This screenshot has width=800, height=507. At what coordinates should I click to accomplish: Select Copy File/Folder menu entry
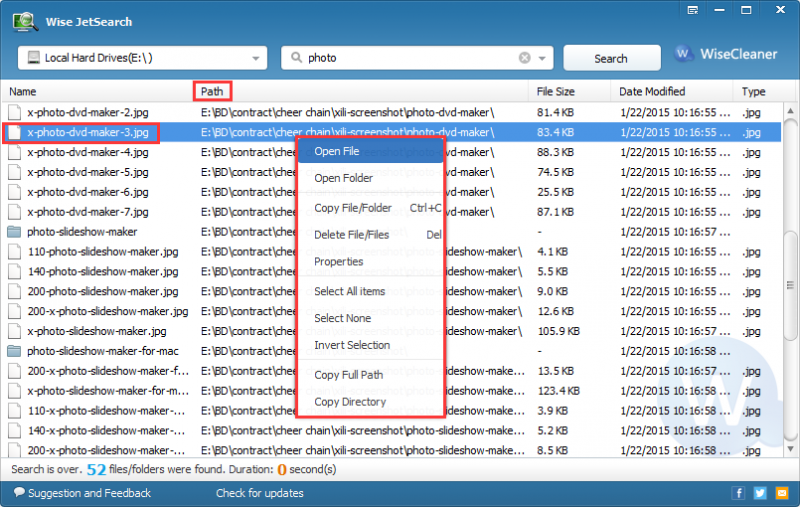[x=370, y=208]
